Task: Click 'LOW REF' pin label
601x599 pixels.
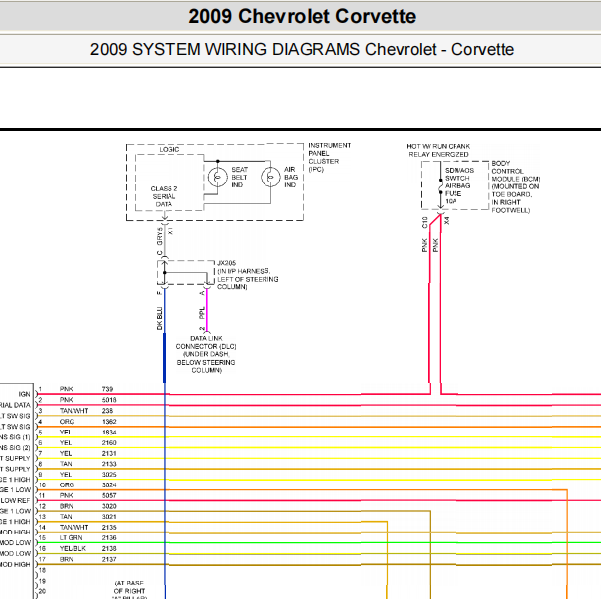Action: 15,501
